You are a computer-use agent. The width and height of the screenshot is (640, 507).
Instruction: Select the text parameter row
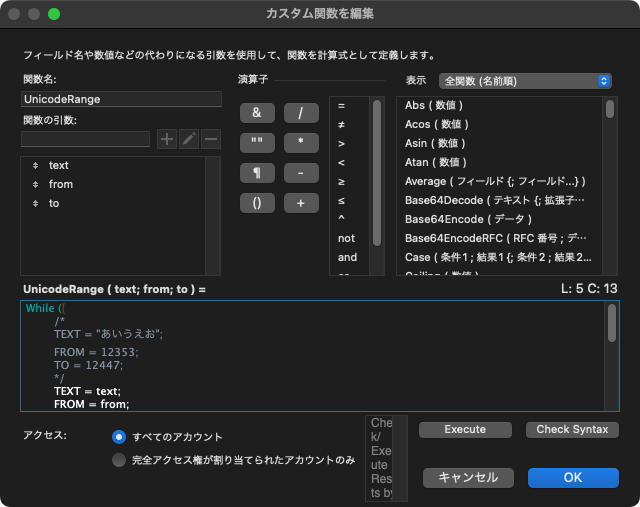[x=113, y=165]
